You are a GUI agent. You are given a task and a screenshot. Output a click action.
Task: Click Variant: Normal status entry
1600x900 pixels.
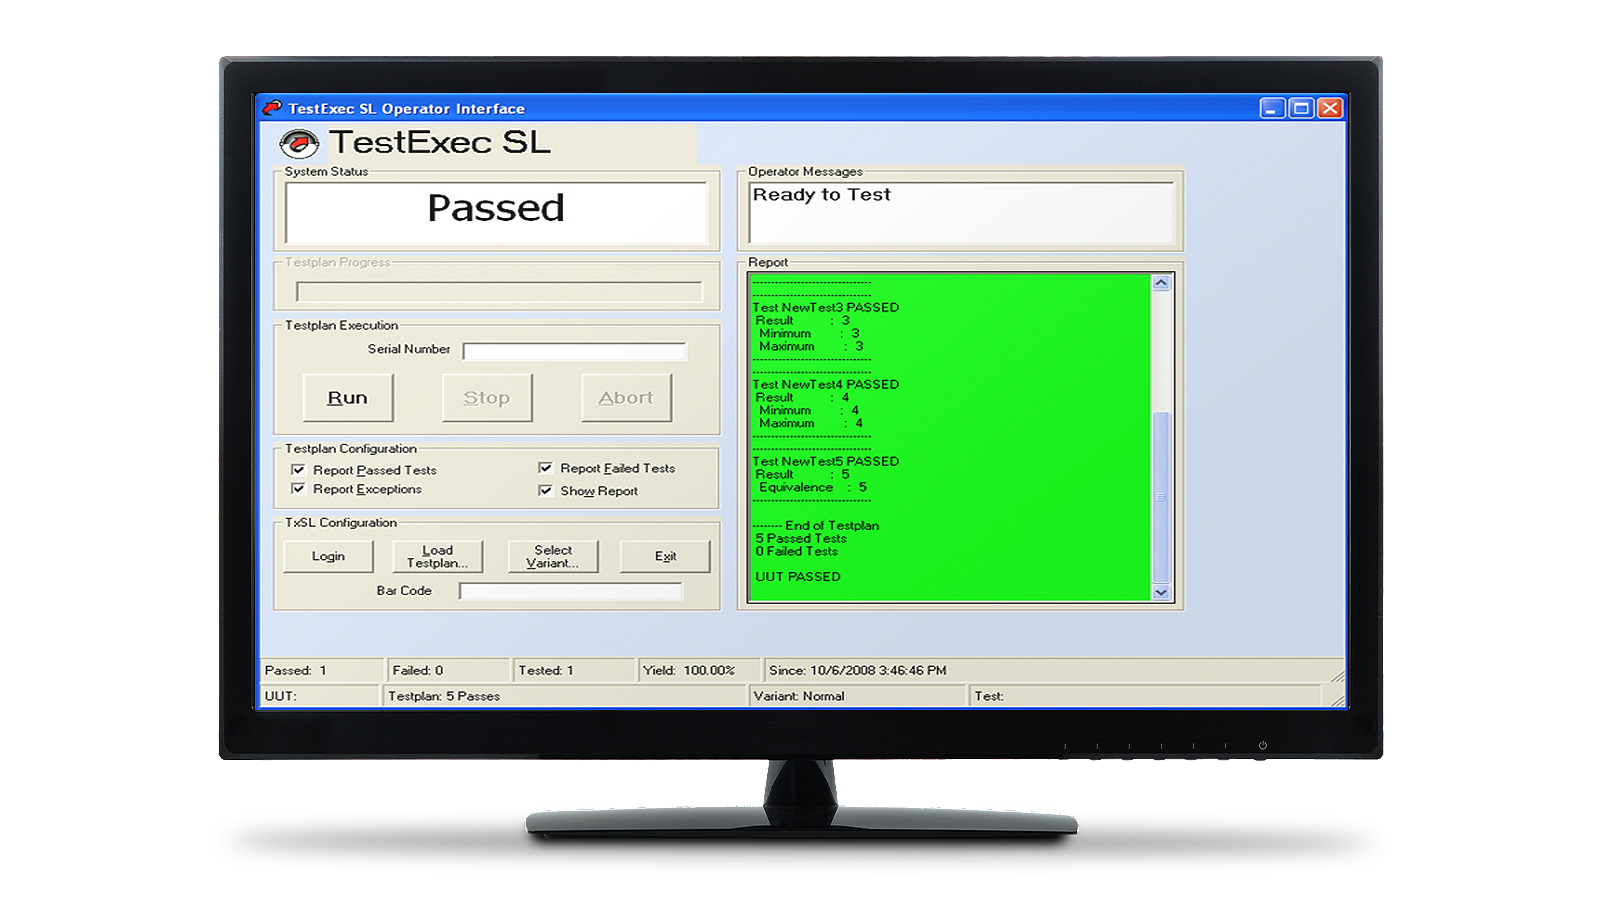tap(858, 696)
